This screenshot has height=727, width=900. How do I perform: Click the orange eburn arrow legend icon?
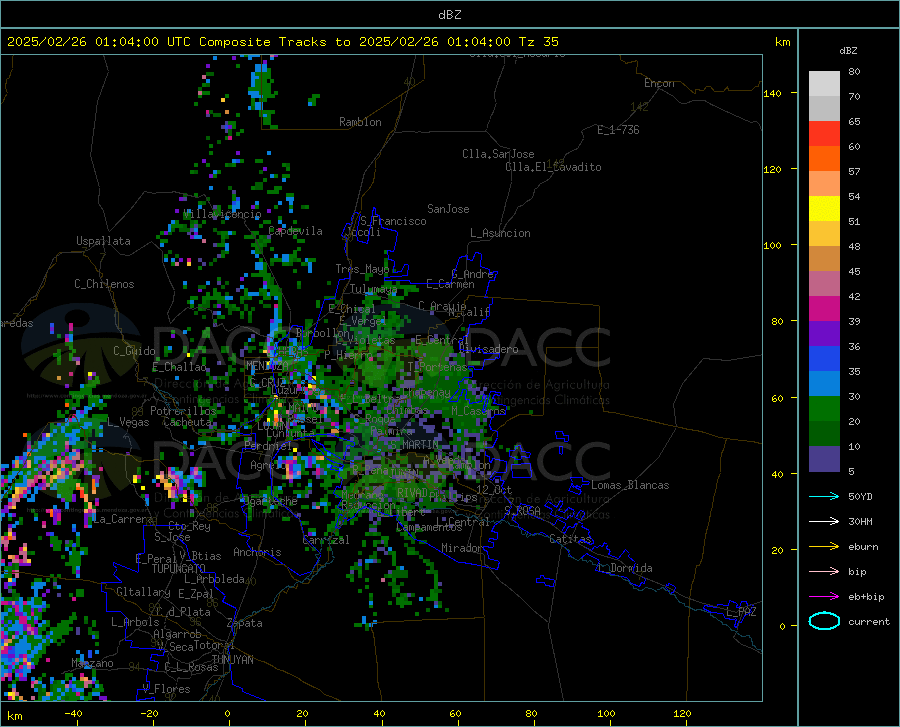click(x=824, y=547)
